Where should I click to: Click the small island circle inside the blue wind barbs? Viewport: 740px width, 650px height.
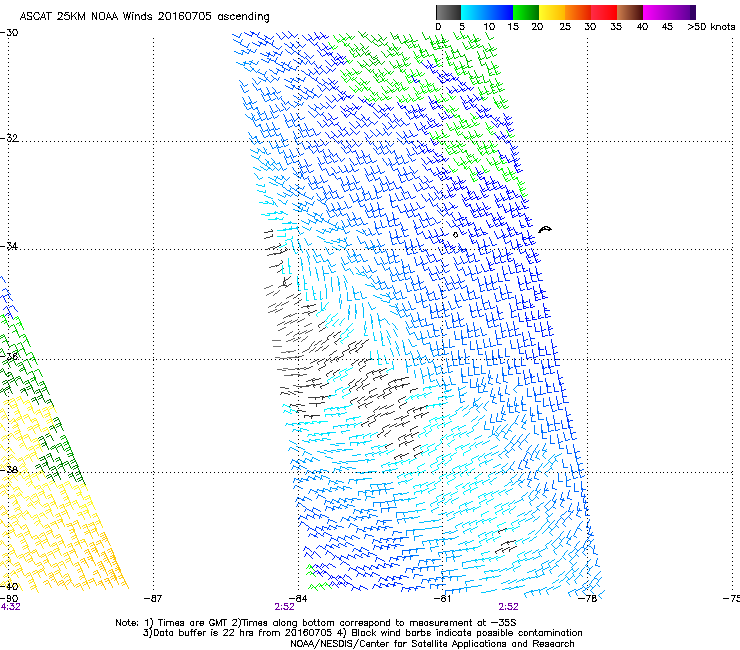pyautogui.click(x=455, y=234)
